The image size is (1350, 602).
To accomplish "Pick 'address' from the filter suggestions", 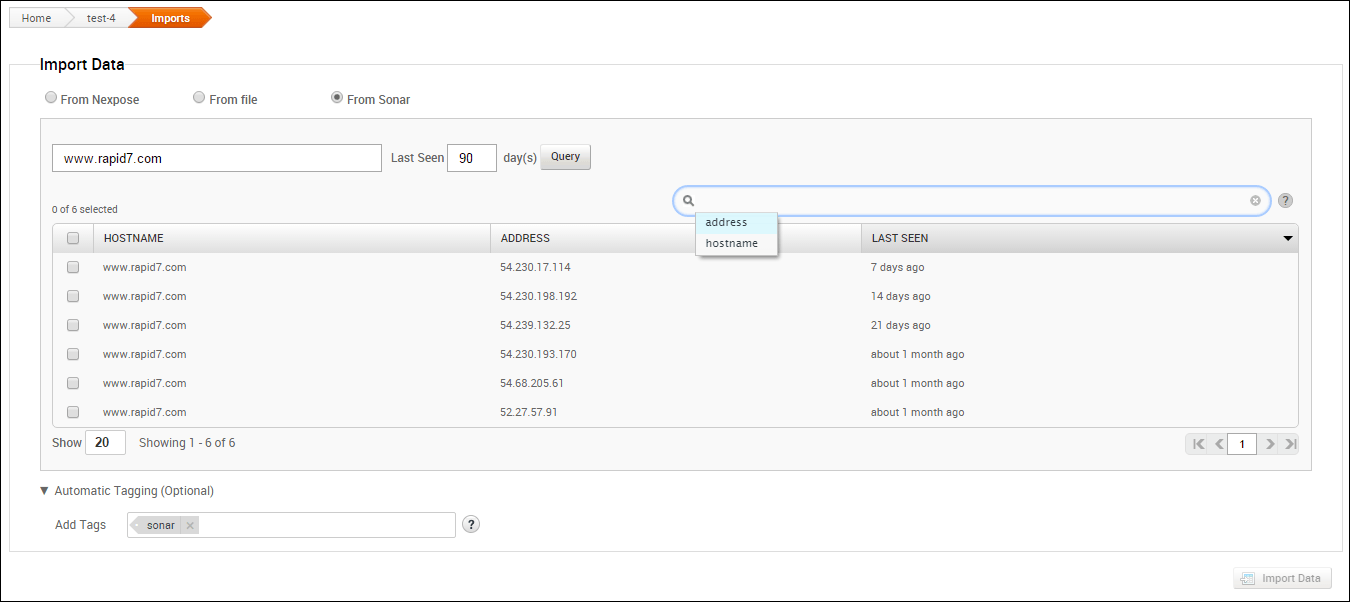I will (x=726, y=222).
